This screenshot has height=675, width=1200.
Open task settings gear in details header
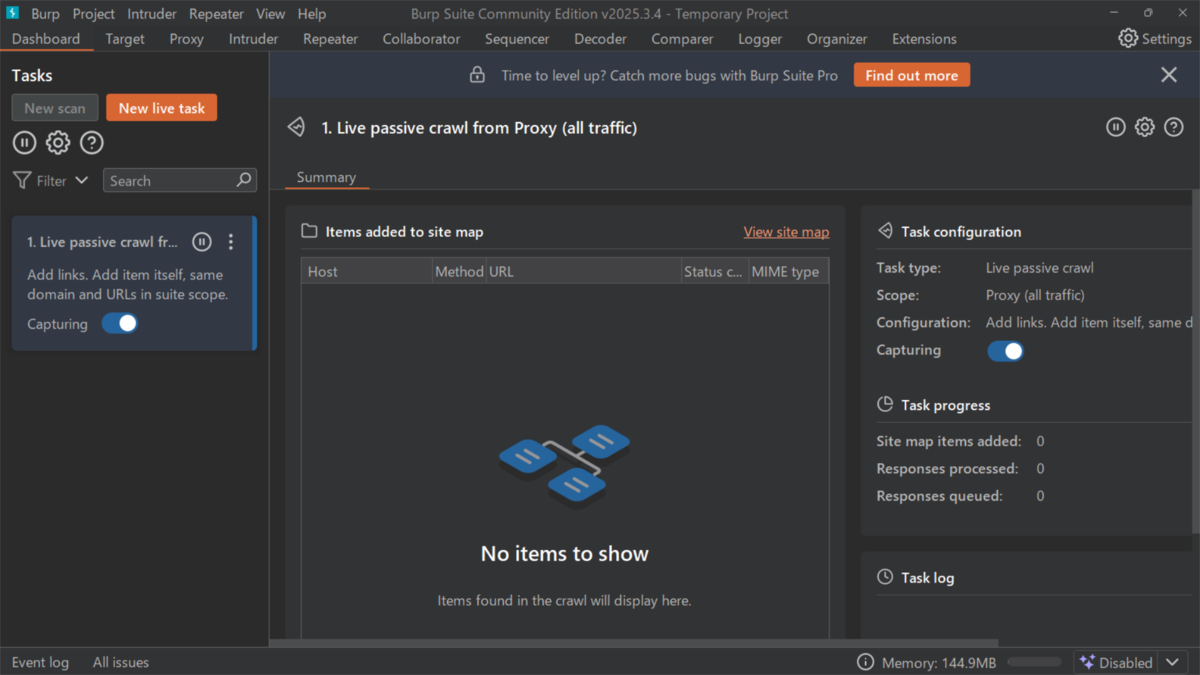point(1145,127)
